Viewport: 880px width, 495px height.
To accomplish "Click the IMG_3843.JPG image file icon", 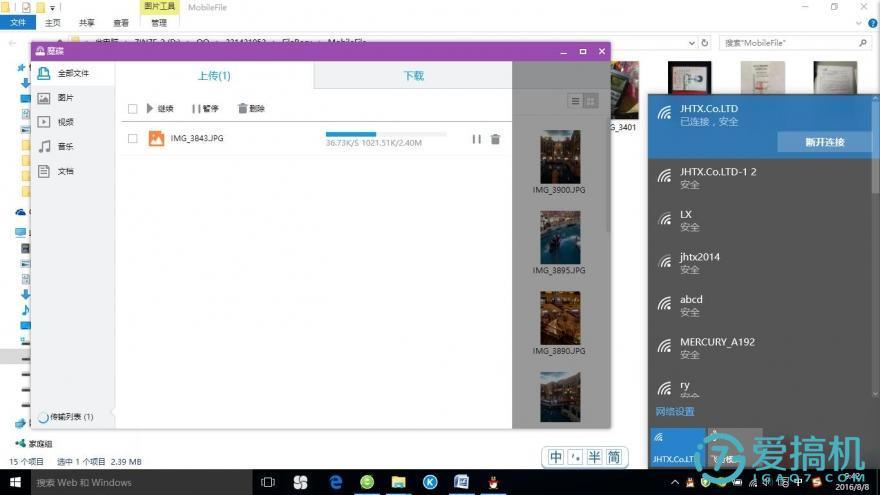I will click(x=156, y=138).
